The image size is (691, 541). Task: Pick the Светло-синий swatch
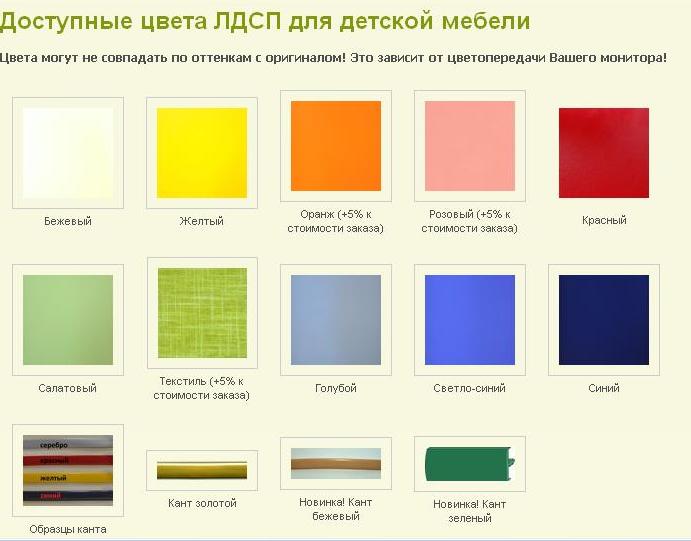(470, 320)
